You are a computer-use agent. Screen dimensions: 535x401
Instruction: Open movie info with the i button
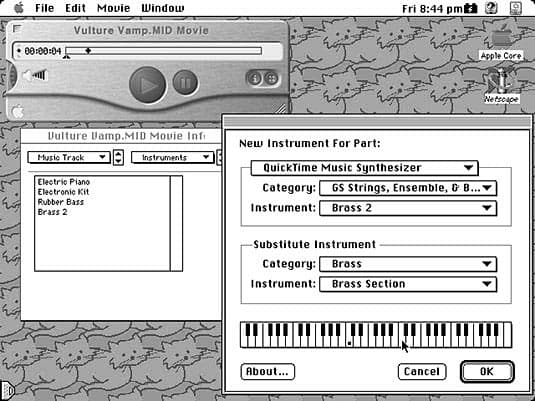point(254,78)
